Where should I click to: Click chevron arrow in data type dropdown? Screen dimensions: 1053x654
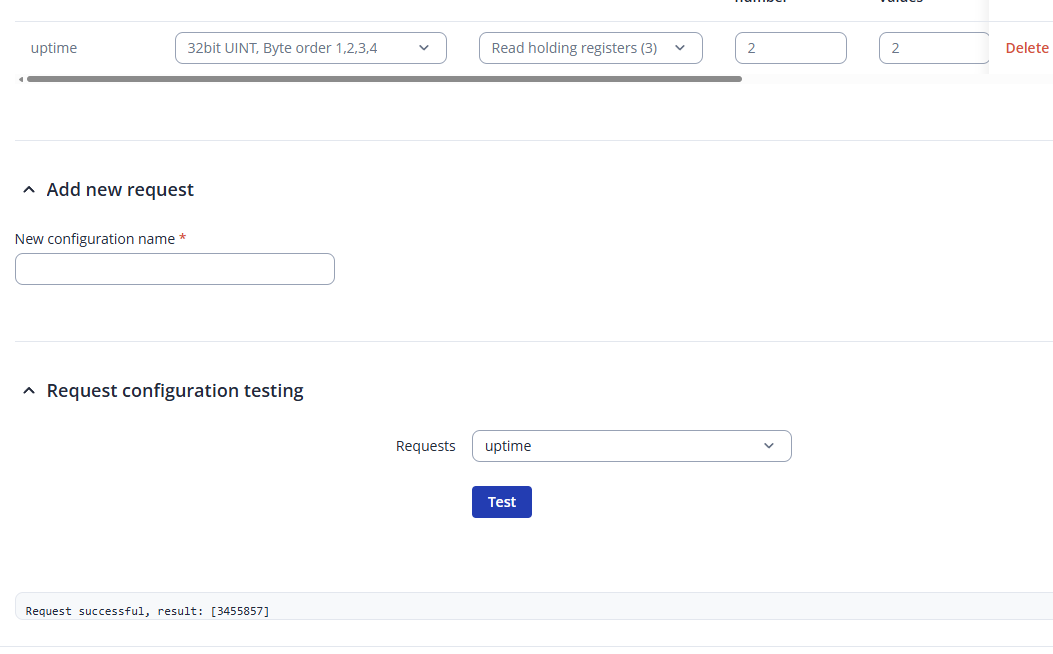(424, 48)
